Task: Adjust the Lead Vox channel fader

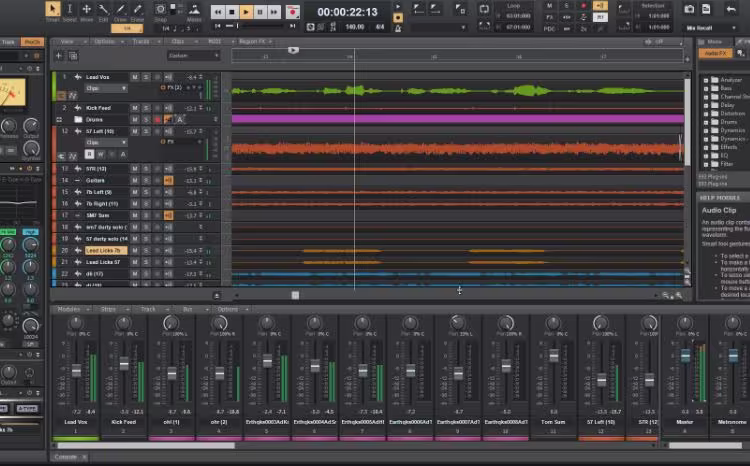Action: [x=76, y=371]
